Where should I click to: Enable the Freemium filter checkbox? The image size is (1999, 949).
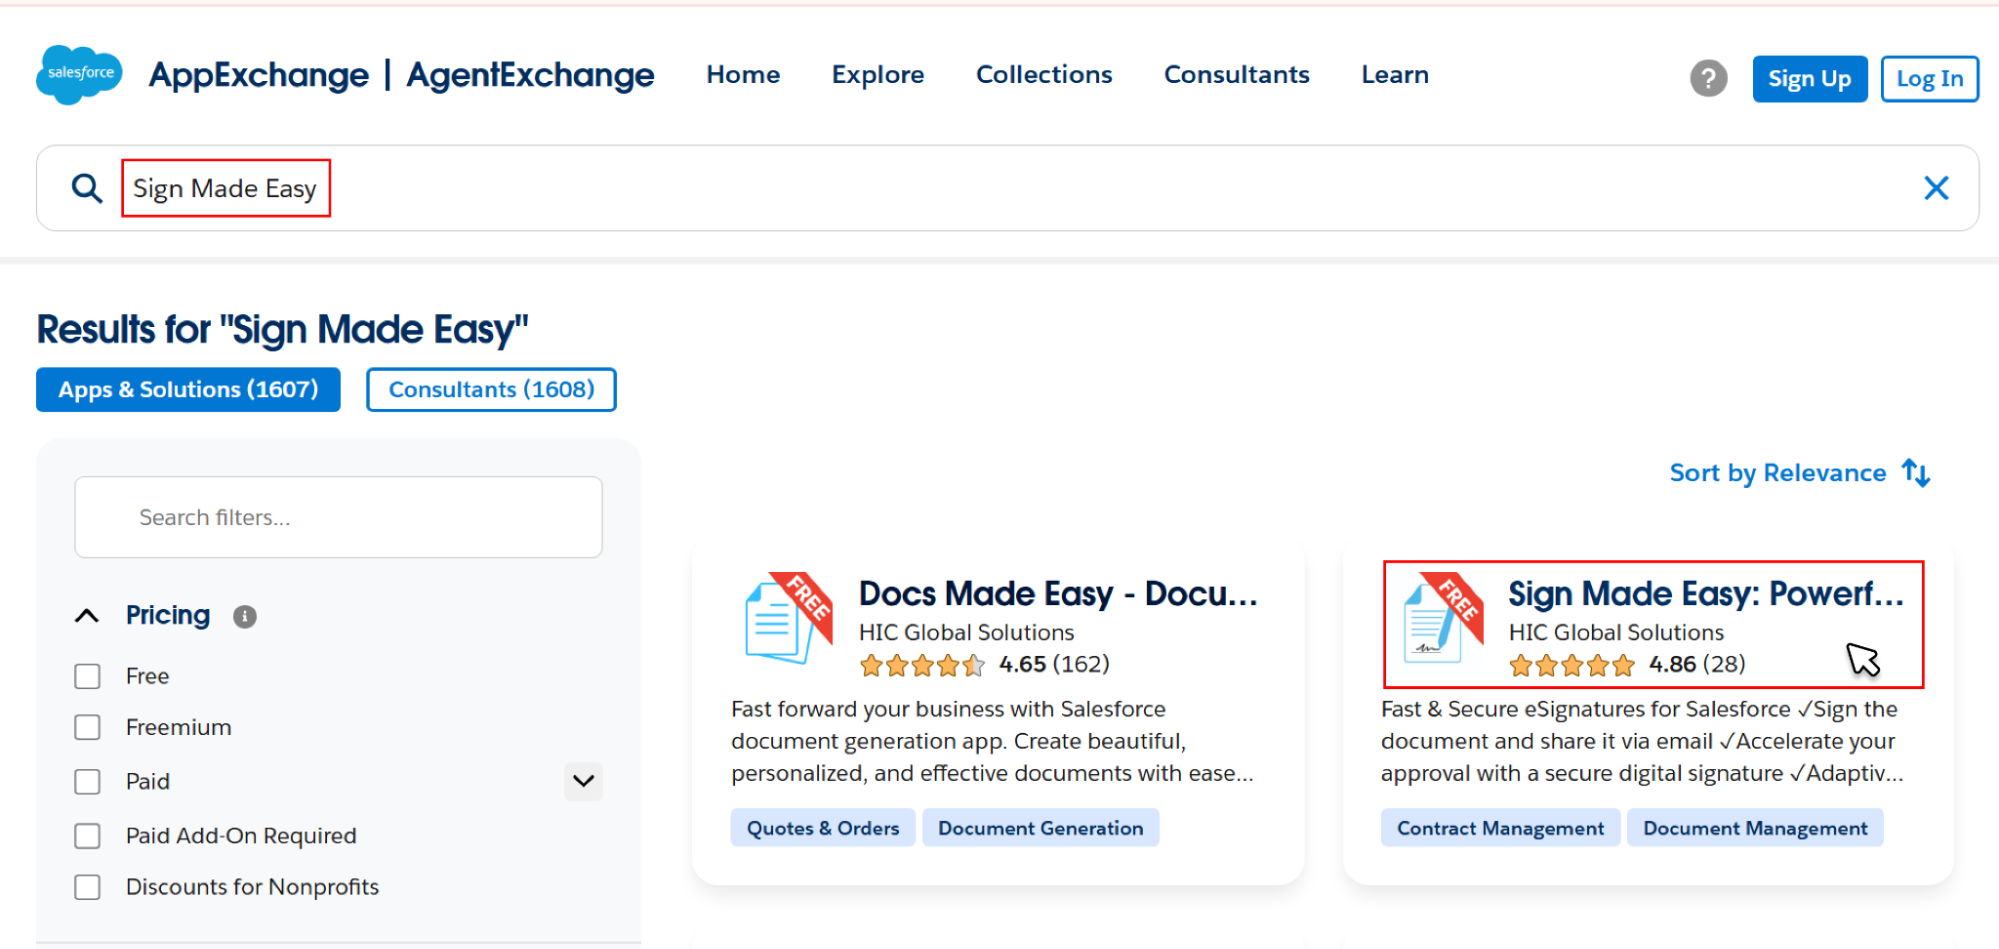click(88, 728)
